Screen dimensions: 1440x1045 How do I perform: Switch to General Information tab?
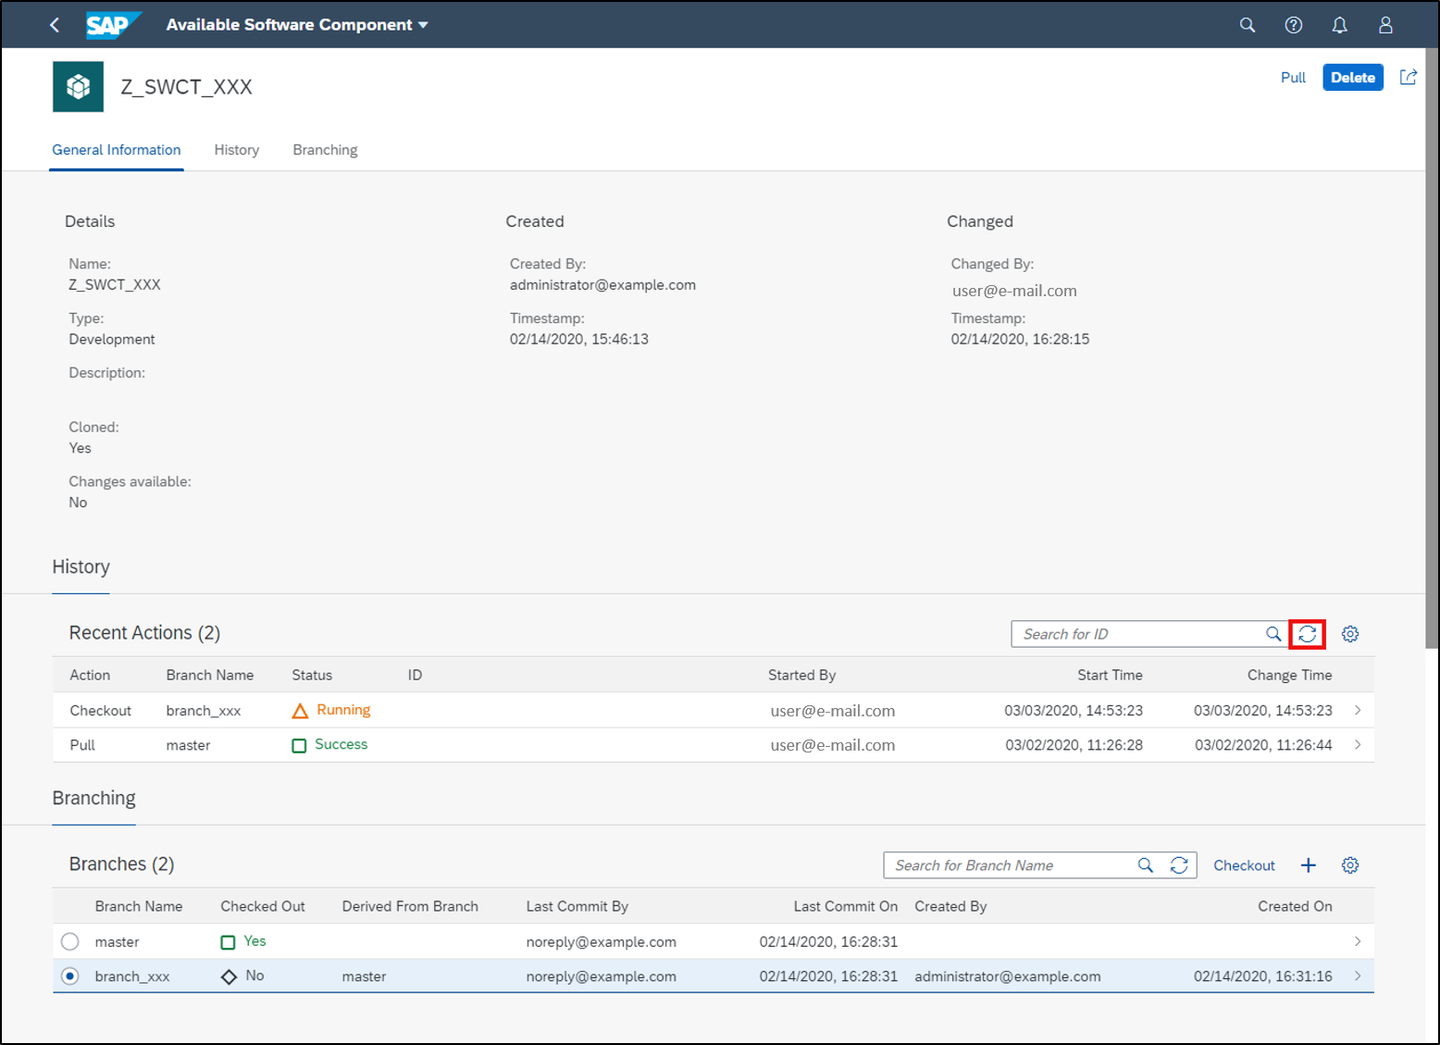[116, 150]
